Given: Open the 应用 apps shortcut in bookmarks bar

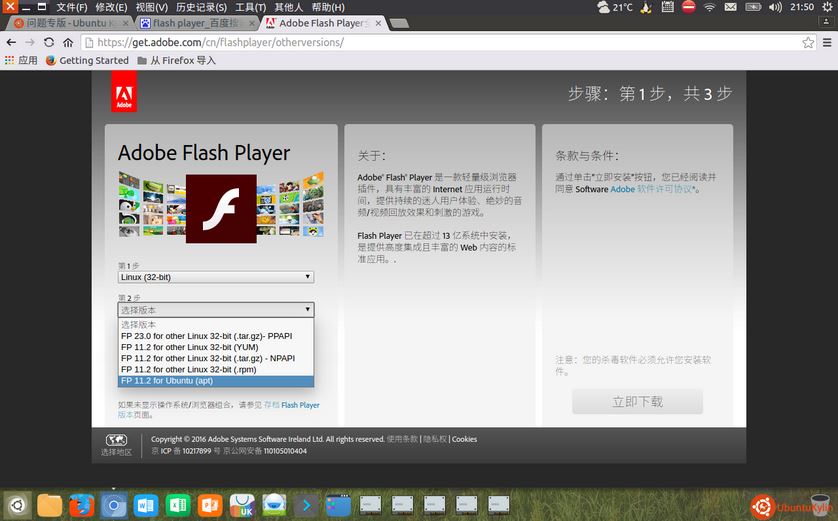Looking at the screenshot, I should pos(21,60).
